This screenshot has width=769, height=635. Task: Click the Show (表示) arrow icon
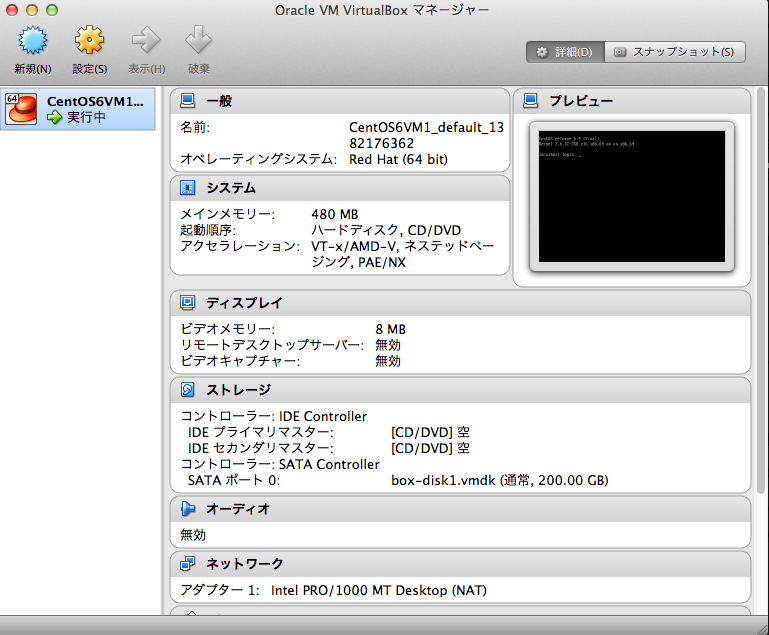(146, 40)
